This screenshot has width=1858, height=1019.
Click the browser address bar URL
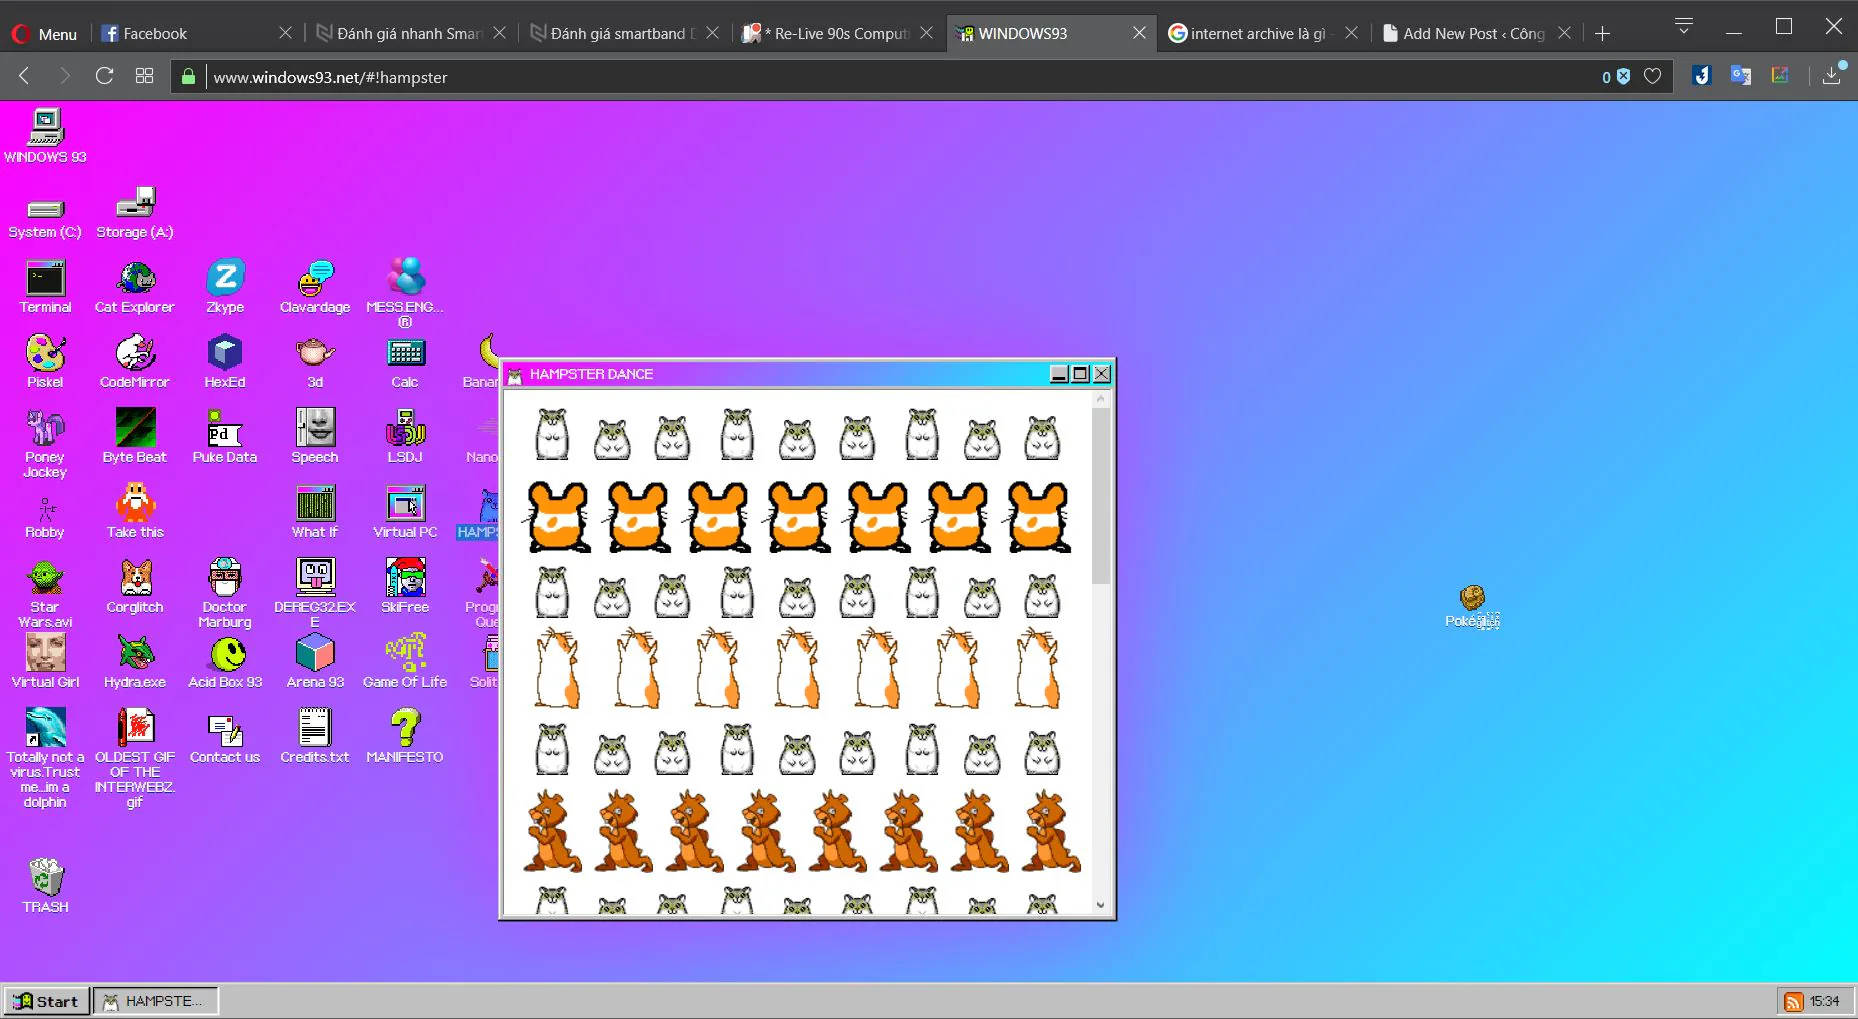(x=330, y=77)
